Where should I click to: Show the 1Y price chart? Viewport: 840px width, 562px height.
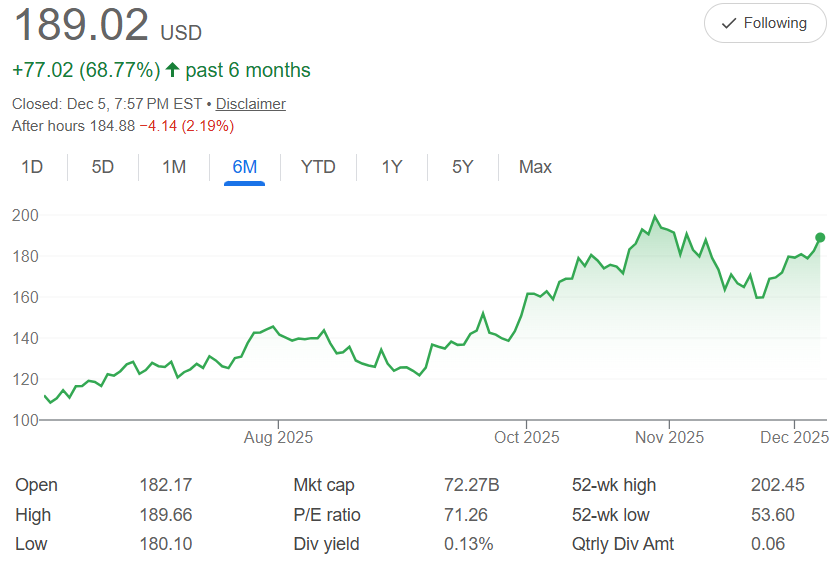tap(391, 167)
